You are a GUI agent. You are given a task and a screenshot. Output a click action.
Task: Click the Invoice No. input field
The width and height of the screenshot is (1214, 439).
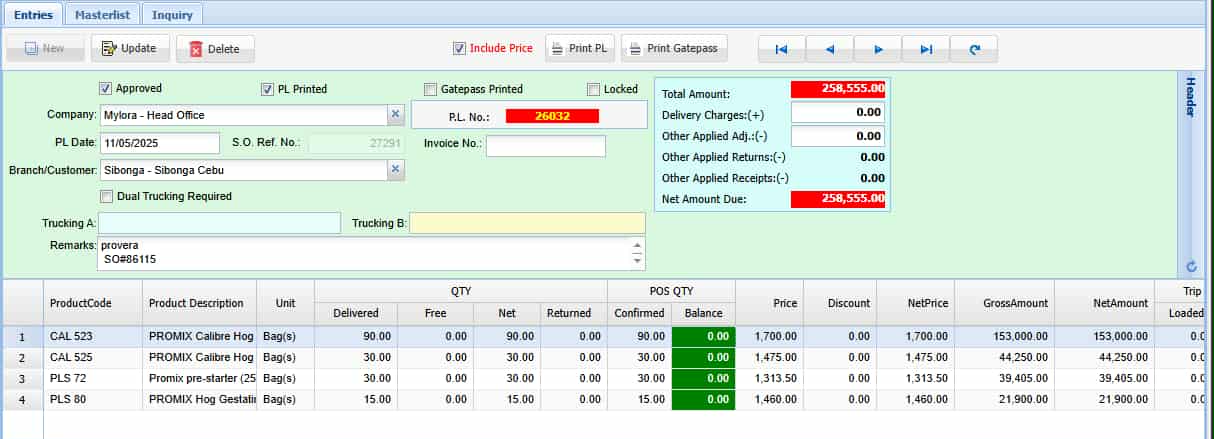(x=545, y=146)
